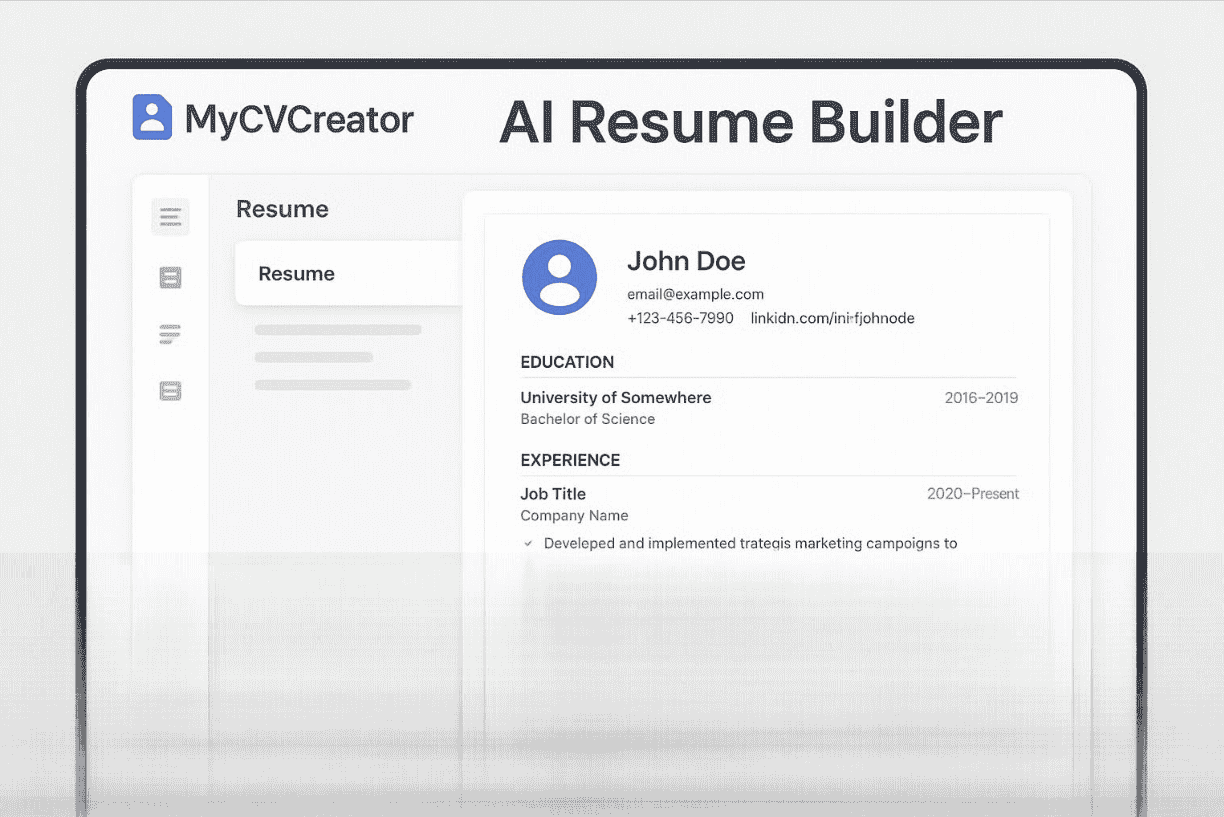This screenshot has width=1224, height=817.
Task: Click the MyCVCreator logo icon
Action: [x=152, y=117]
